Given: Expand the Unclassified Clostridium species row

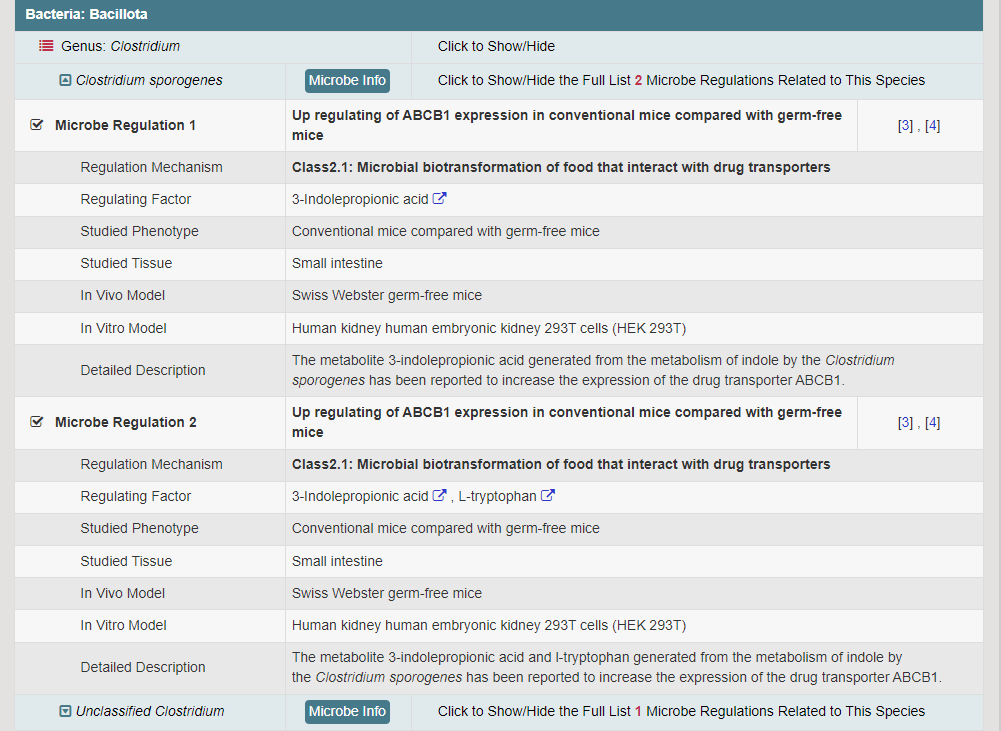Looking at the screenshot, I should (x=66, y=711).
